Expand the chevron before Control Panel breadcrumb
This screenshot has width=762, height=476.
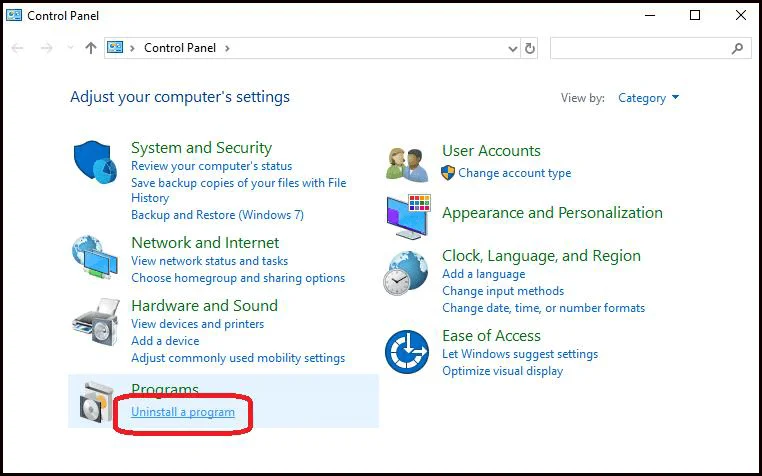click(x=132, y=48)
